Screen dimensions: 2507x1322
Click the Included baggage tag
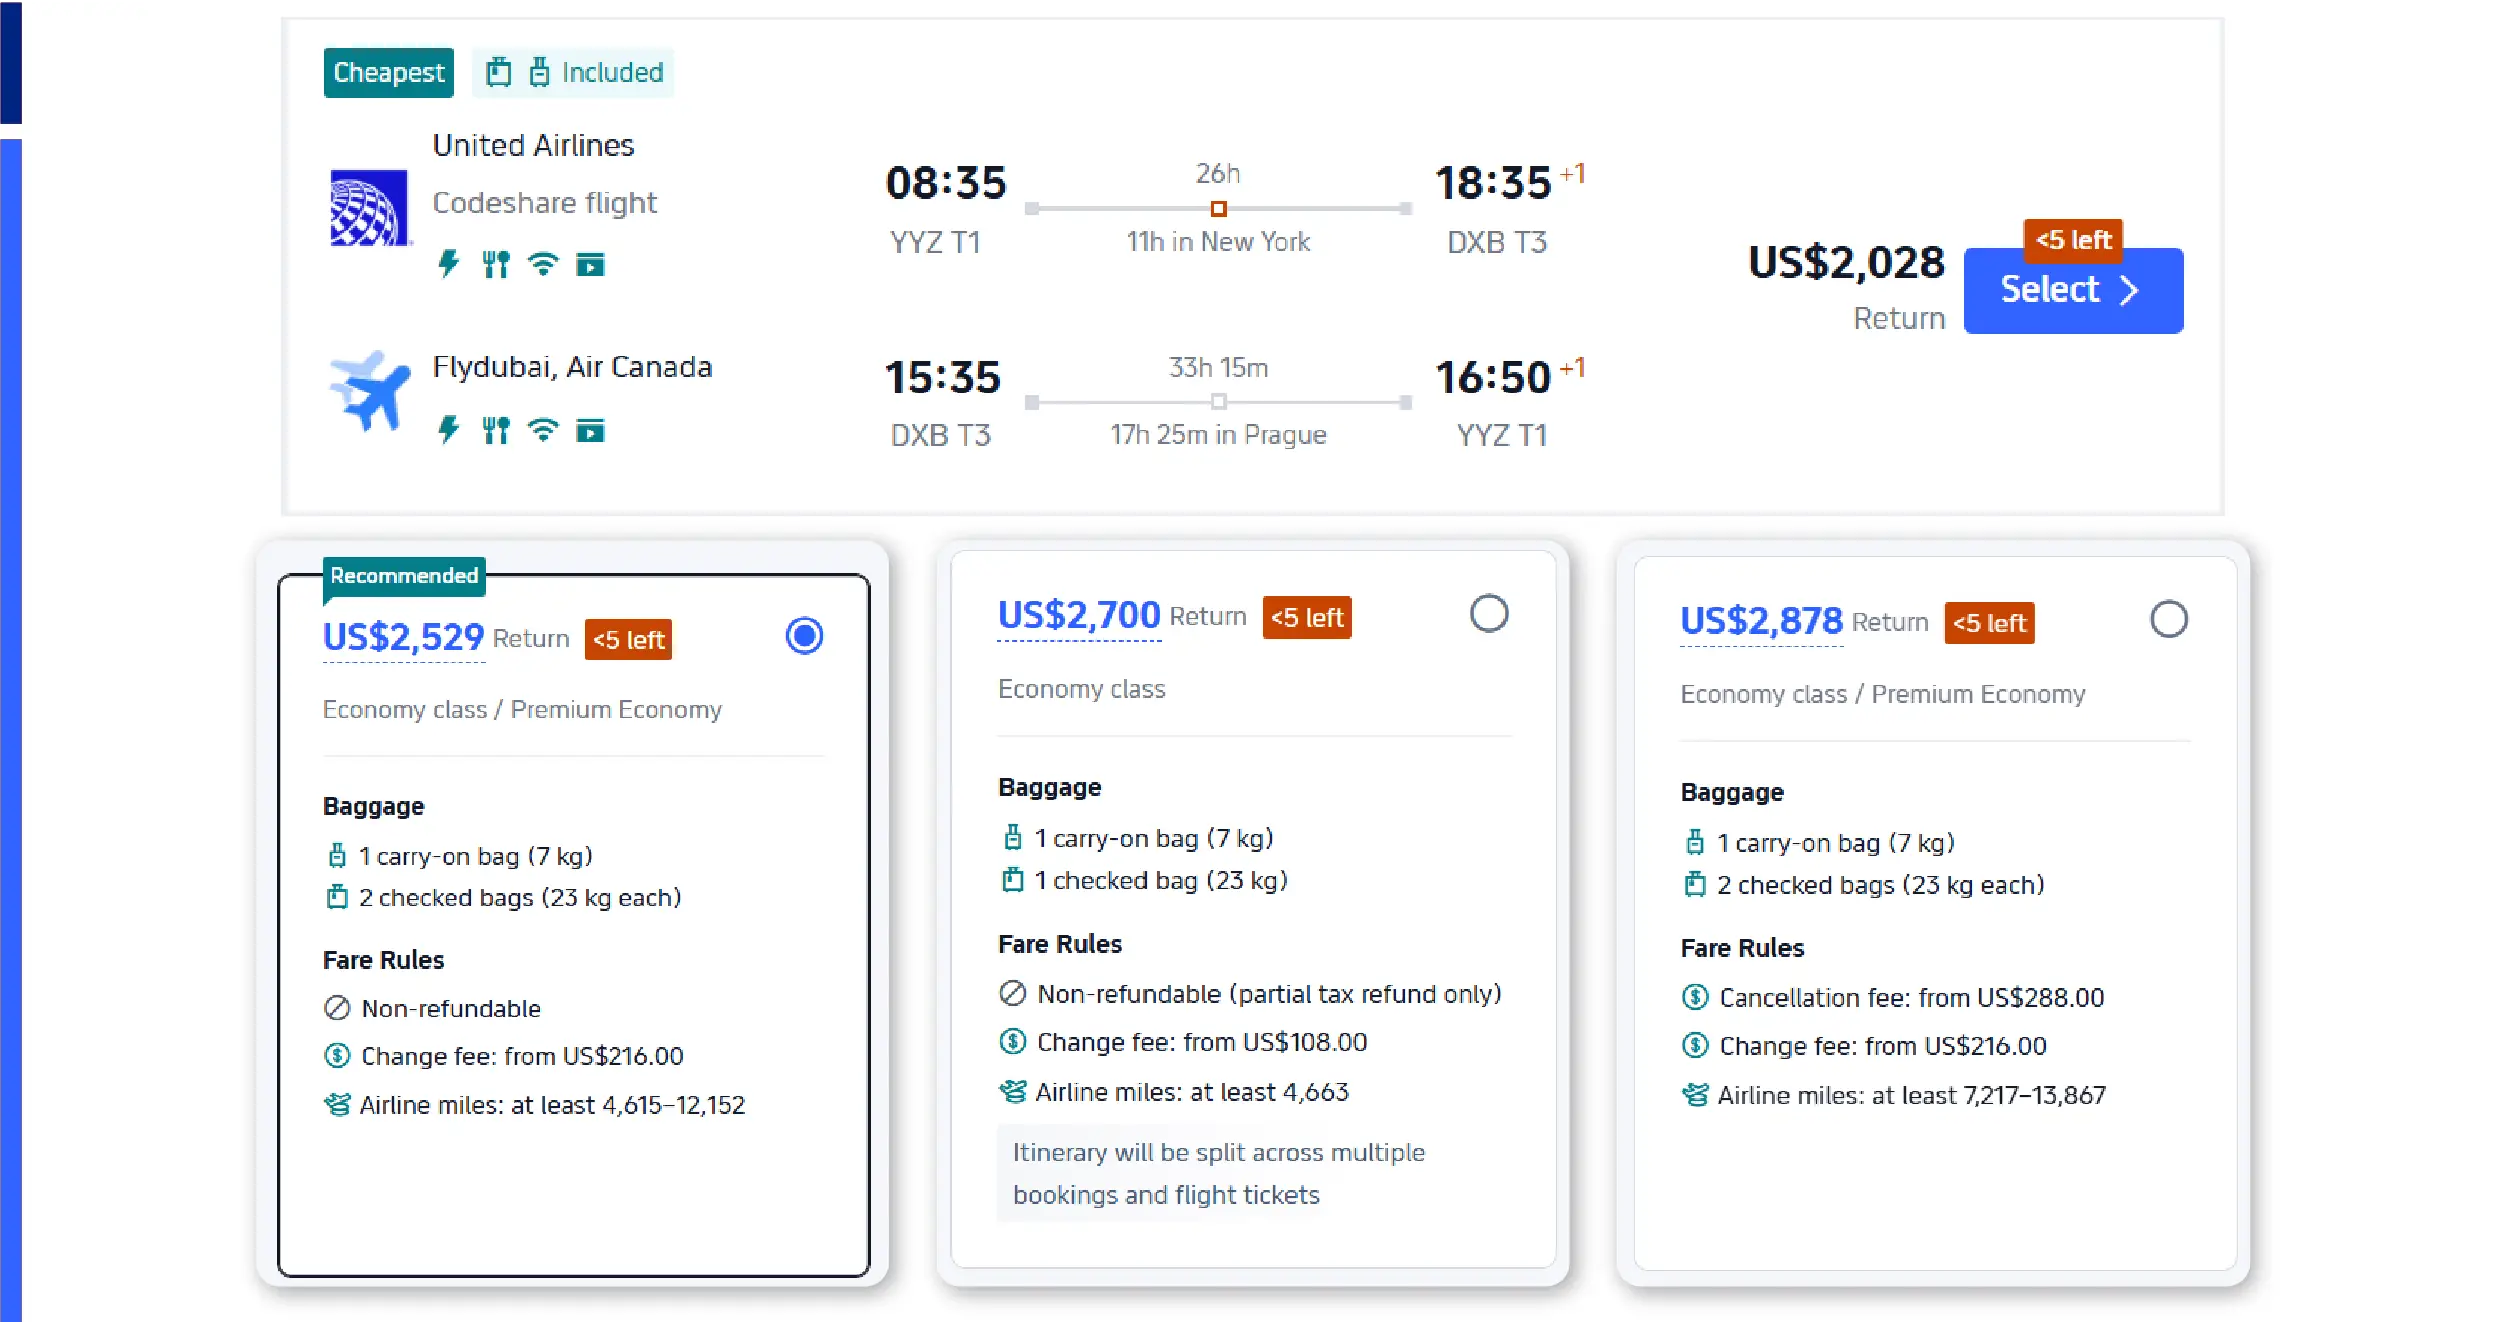click(x=574, y=73)
